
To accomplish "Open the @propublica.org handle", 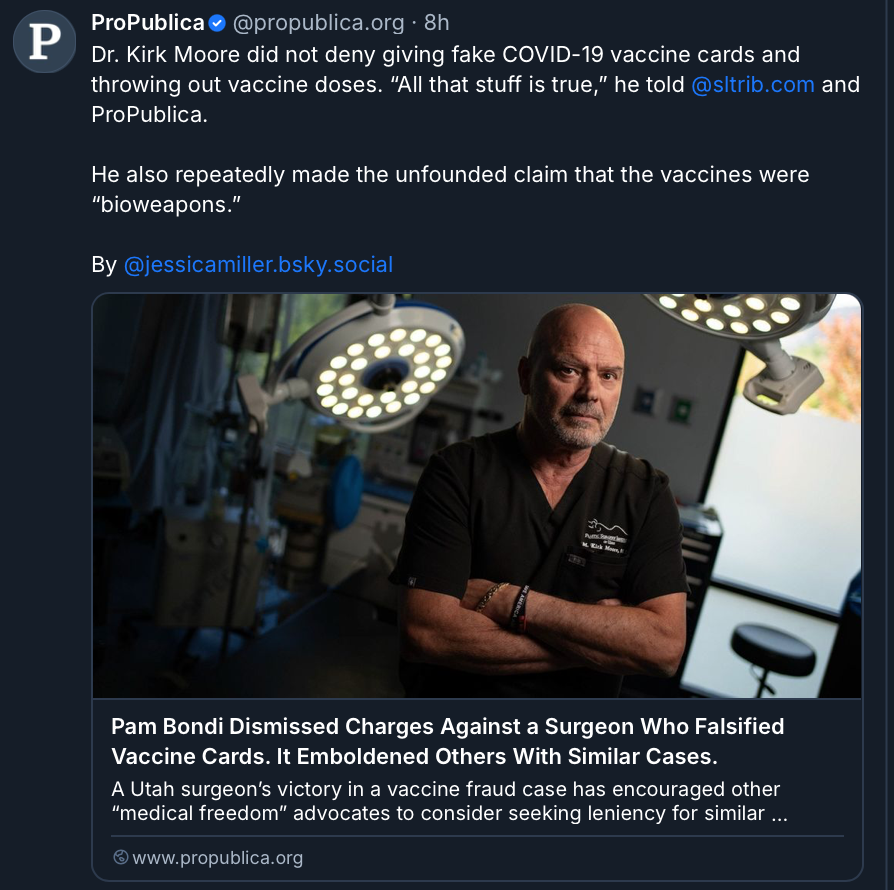I will tap(319, 23).
